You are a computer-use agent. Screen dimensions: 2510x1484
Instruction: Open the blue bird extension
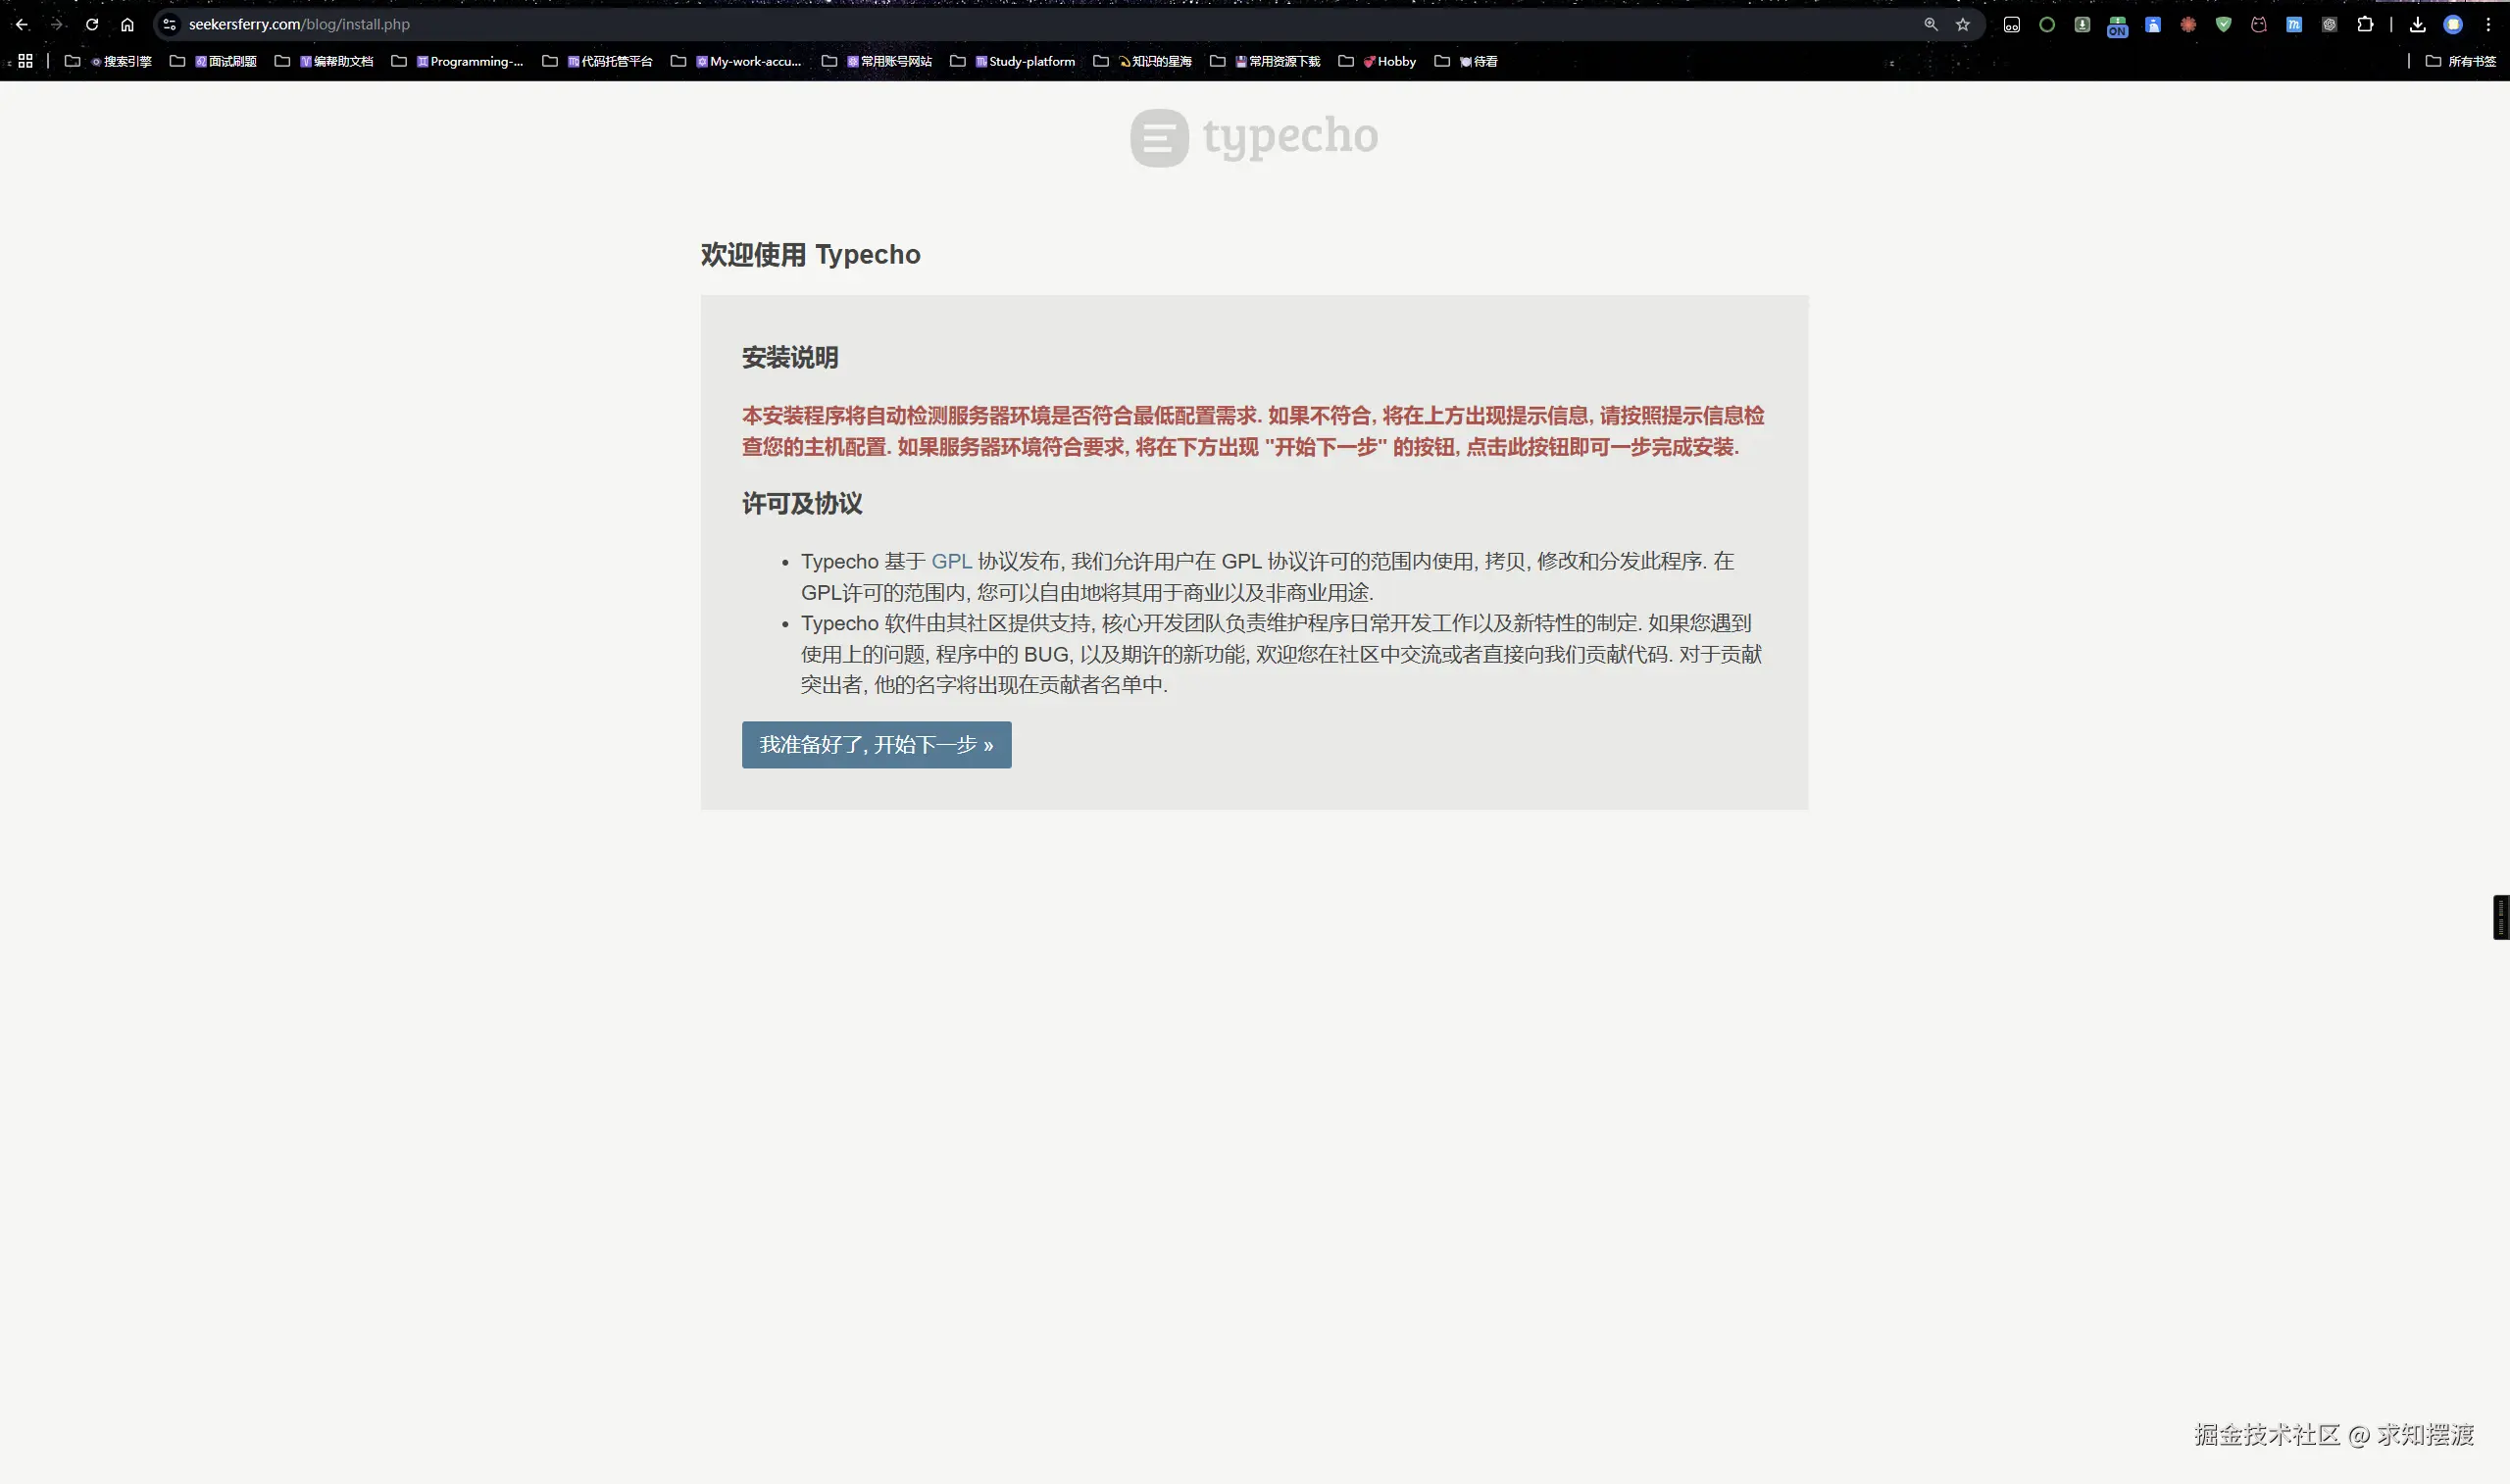(x=2153, y=24)
